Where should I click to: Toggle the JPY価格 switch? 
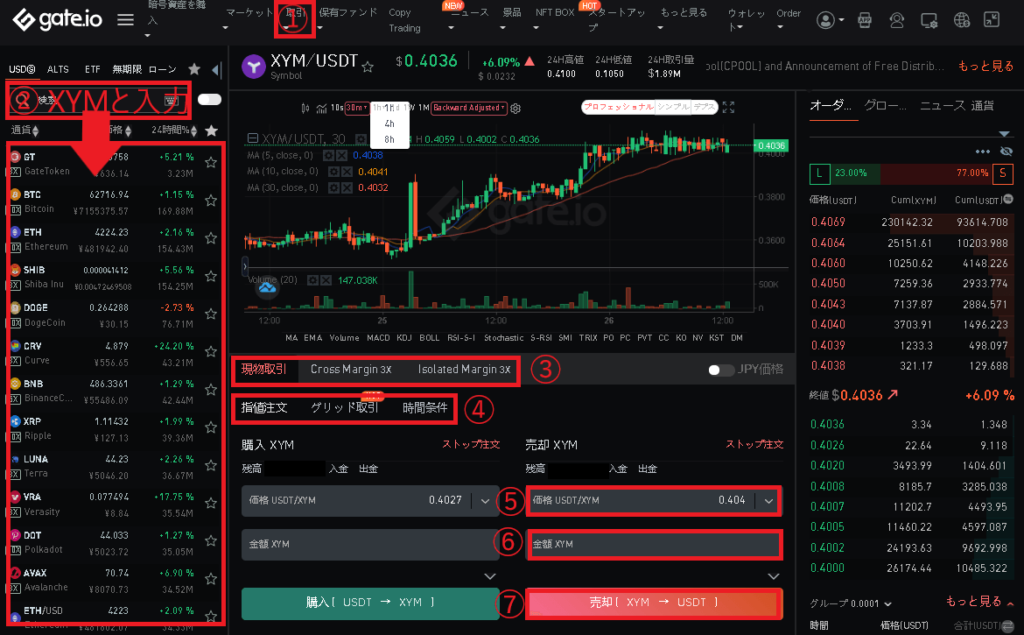pyautogui.click(x=720, y=370)
